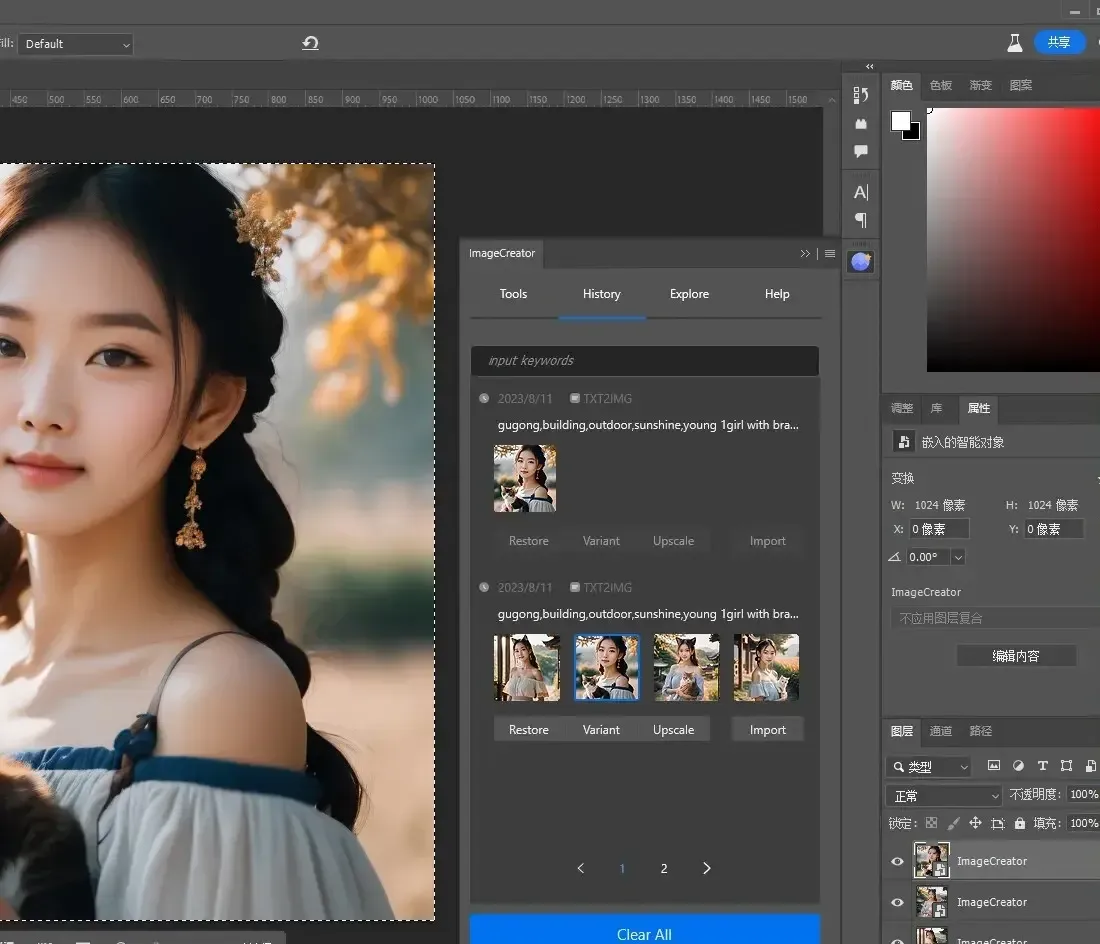Toggle lock image pixels brush icon
The width and height of the screenshot is (1100, 944).
pos(953,823)
